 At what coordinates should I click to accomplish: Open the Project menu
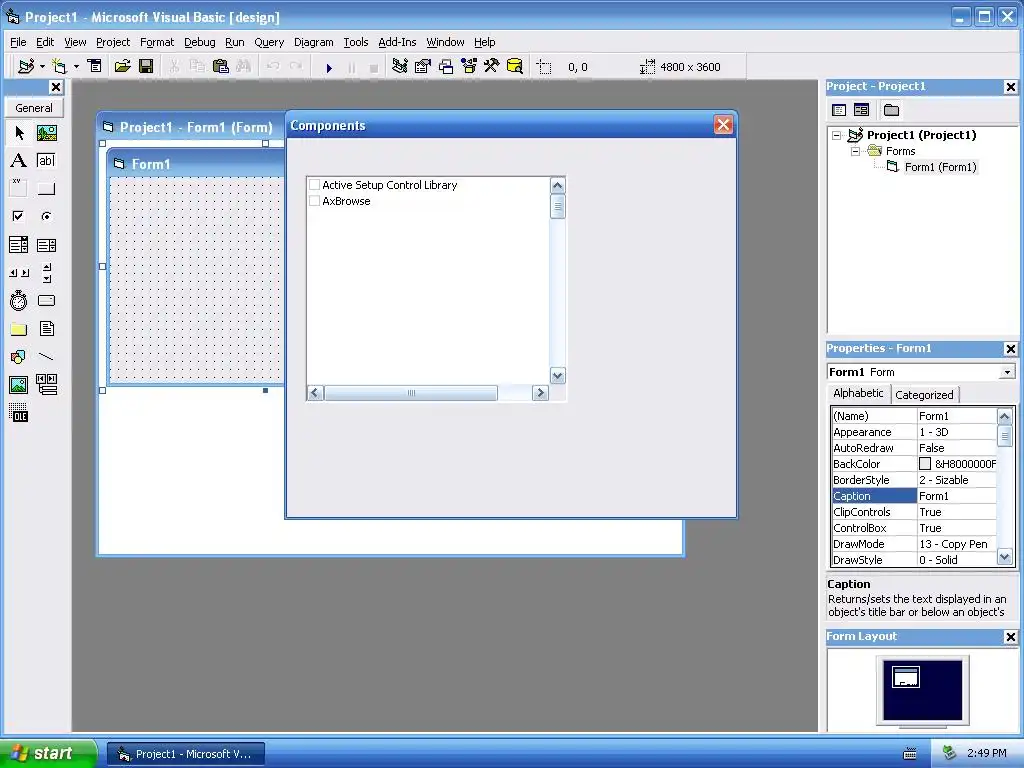point(113,42)
